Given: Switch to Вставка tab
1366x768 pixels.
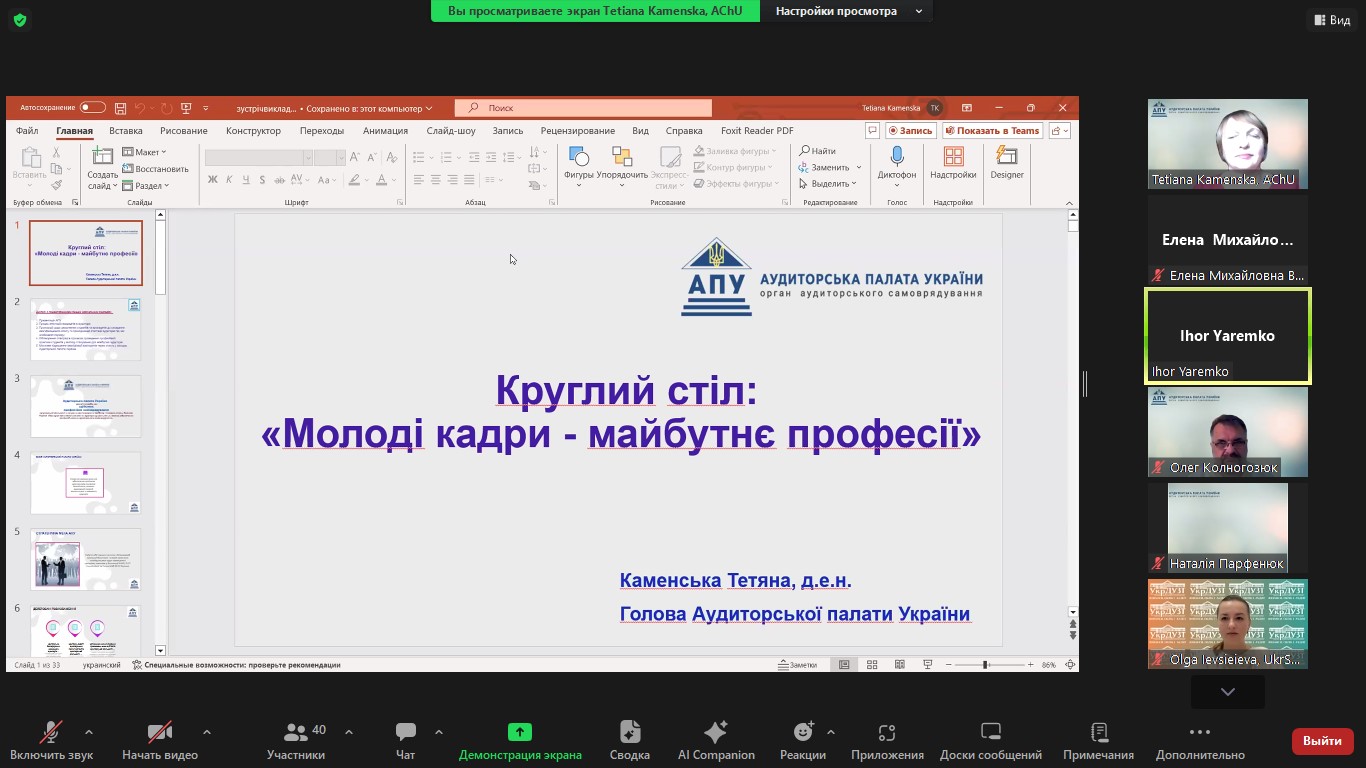Looking at the screenshot, I should point(126,131).
